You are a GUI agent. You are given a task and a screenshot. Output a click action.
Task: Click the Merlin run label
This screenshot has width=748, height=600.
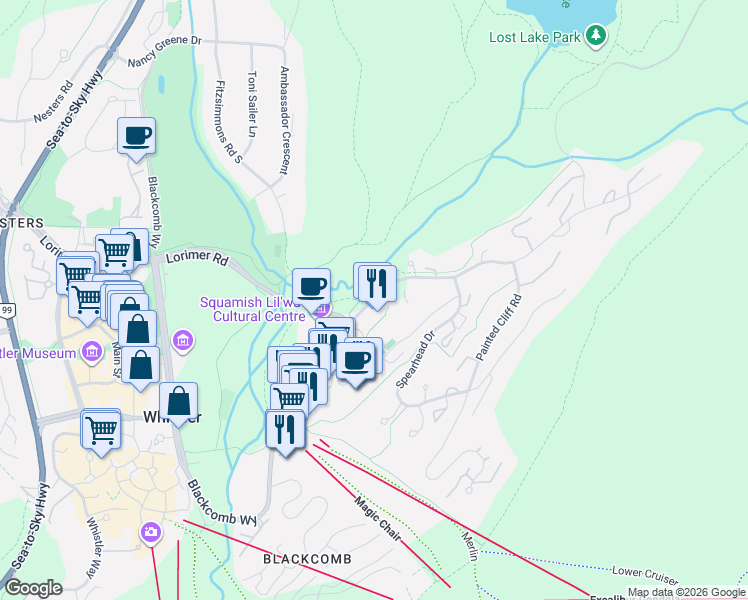469,547
